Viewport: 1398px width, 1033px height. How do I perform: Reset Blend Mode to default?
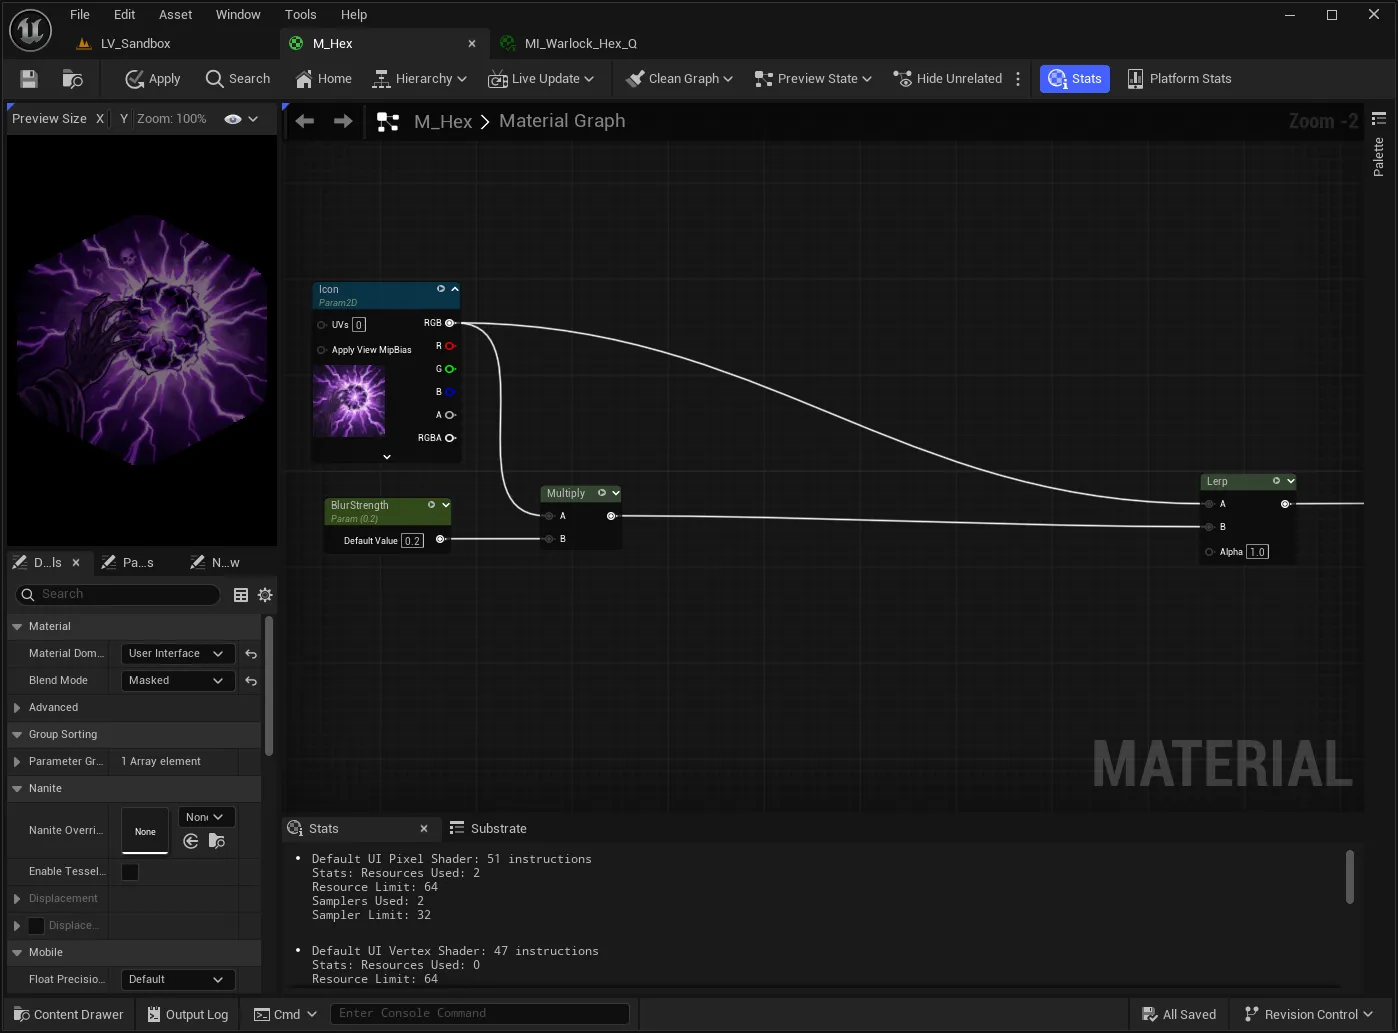click(x=251, y=681)
